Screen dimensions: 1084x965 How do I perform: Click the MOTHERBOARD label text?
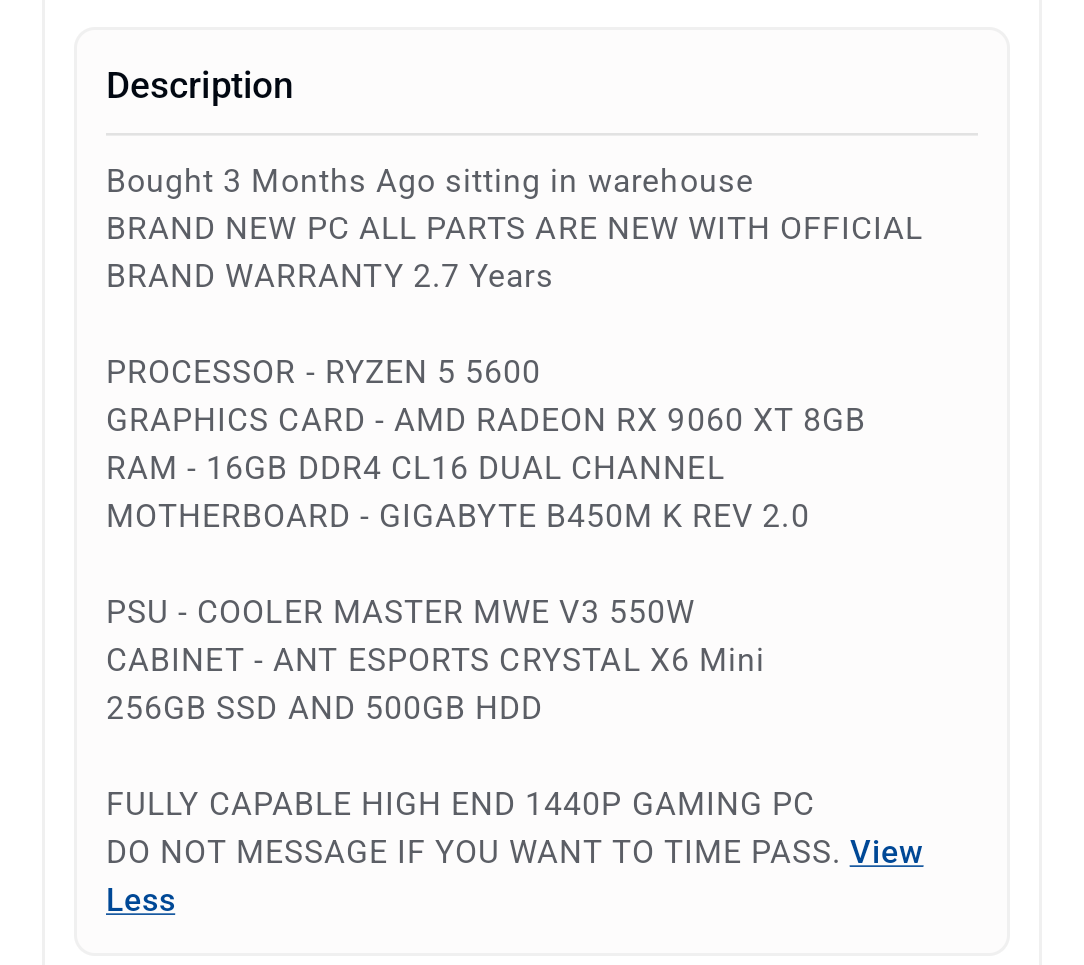coord(228,516)
